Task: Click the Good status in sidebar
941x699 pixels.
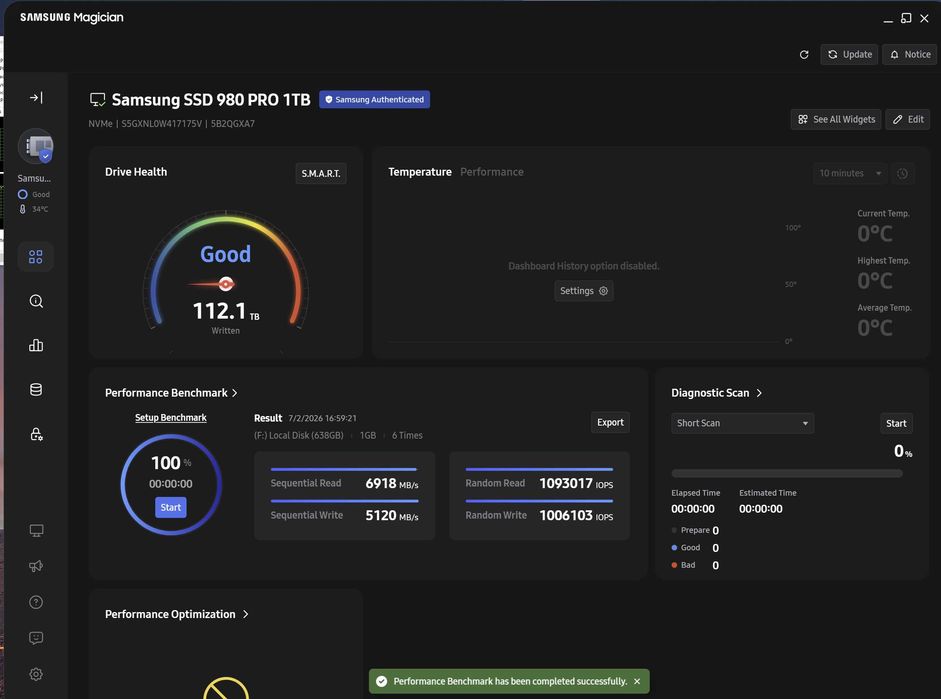Action: [x=34, y=194]
